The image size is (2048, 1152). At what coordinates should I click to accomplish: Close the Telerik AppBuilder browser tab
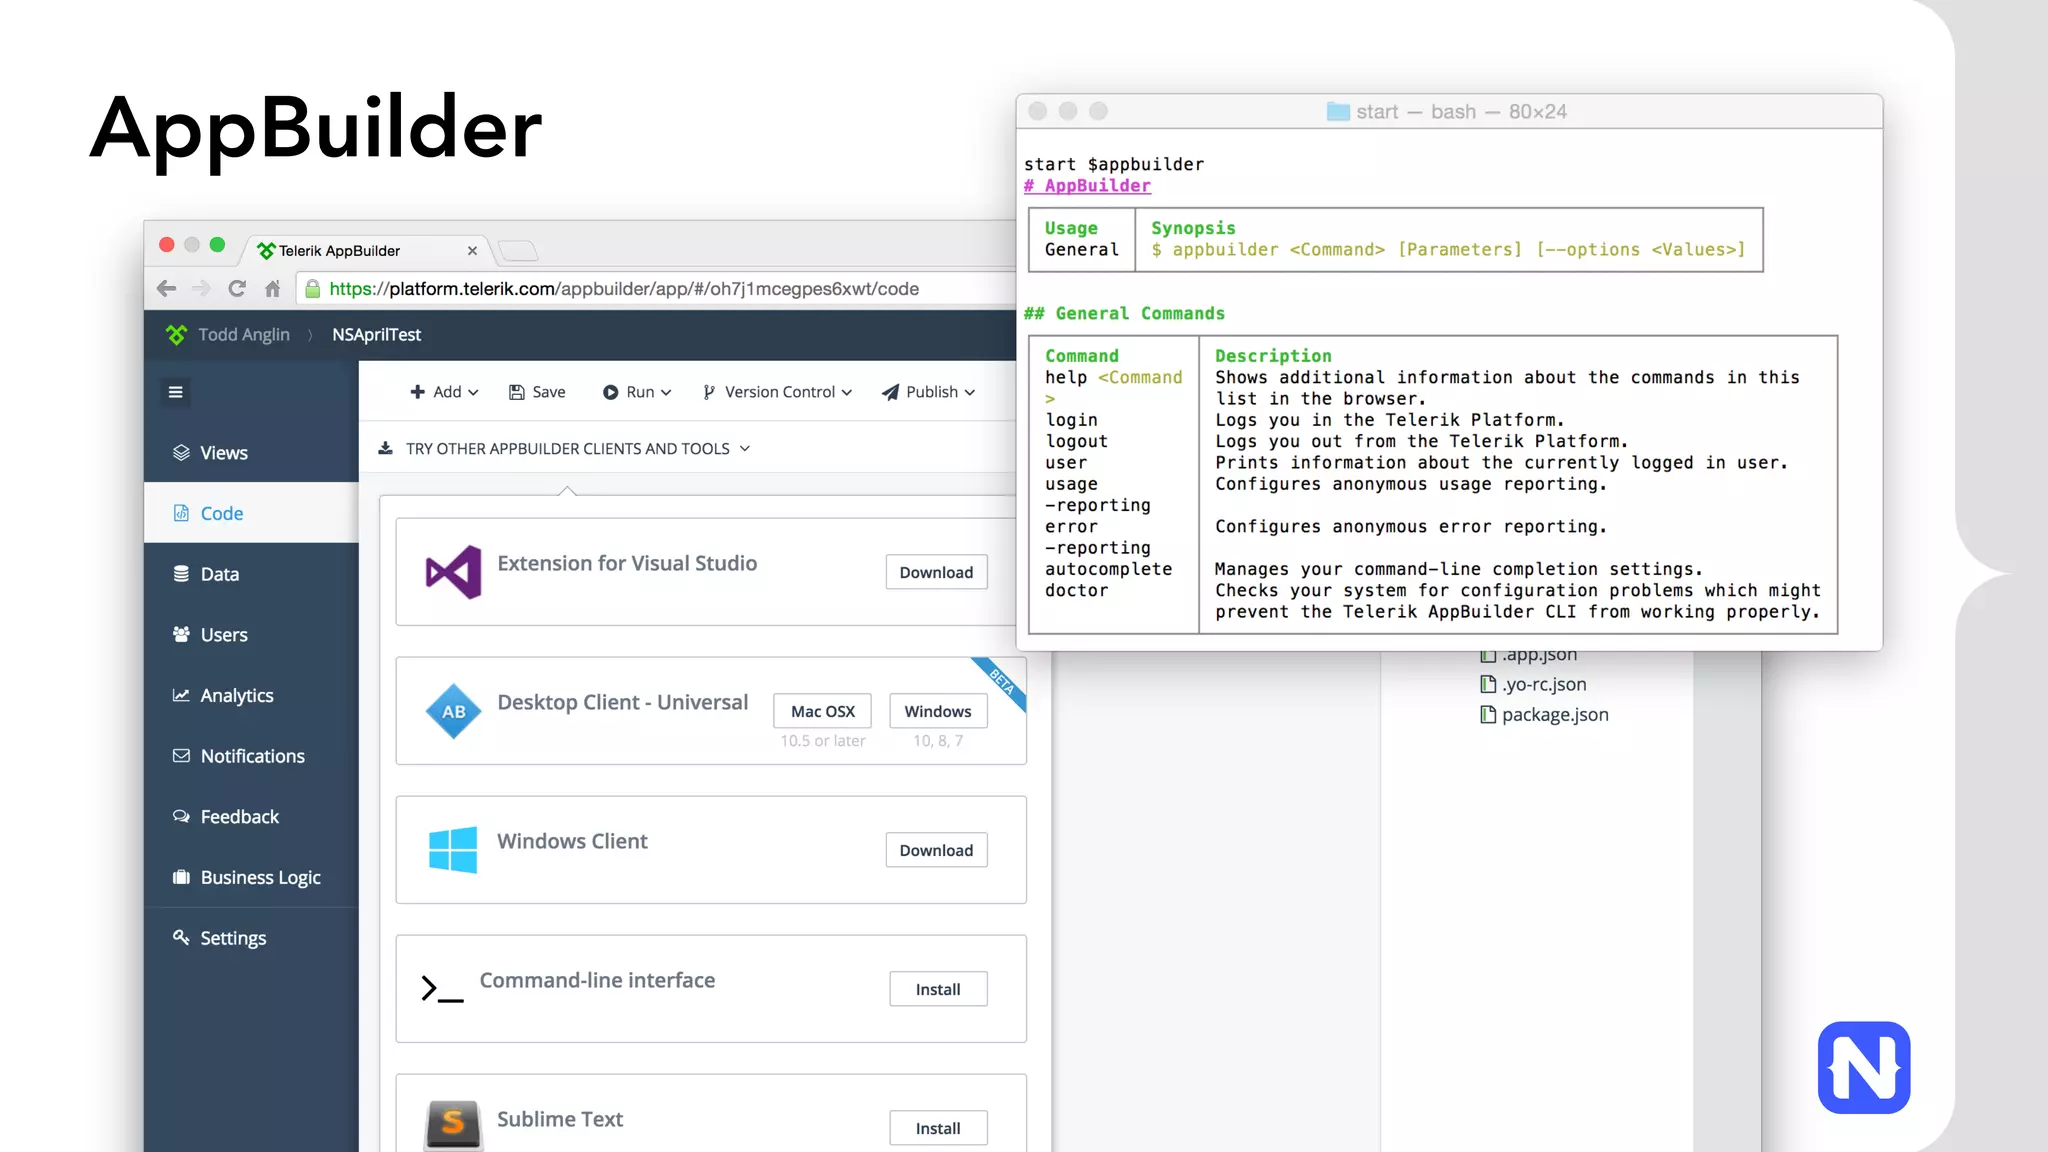472,251
